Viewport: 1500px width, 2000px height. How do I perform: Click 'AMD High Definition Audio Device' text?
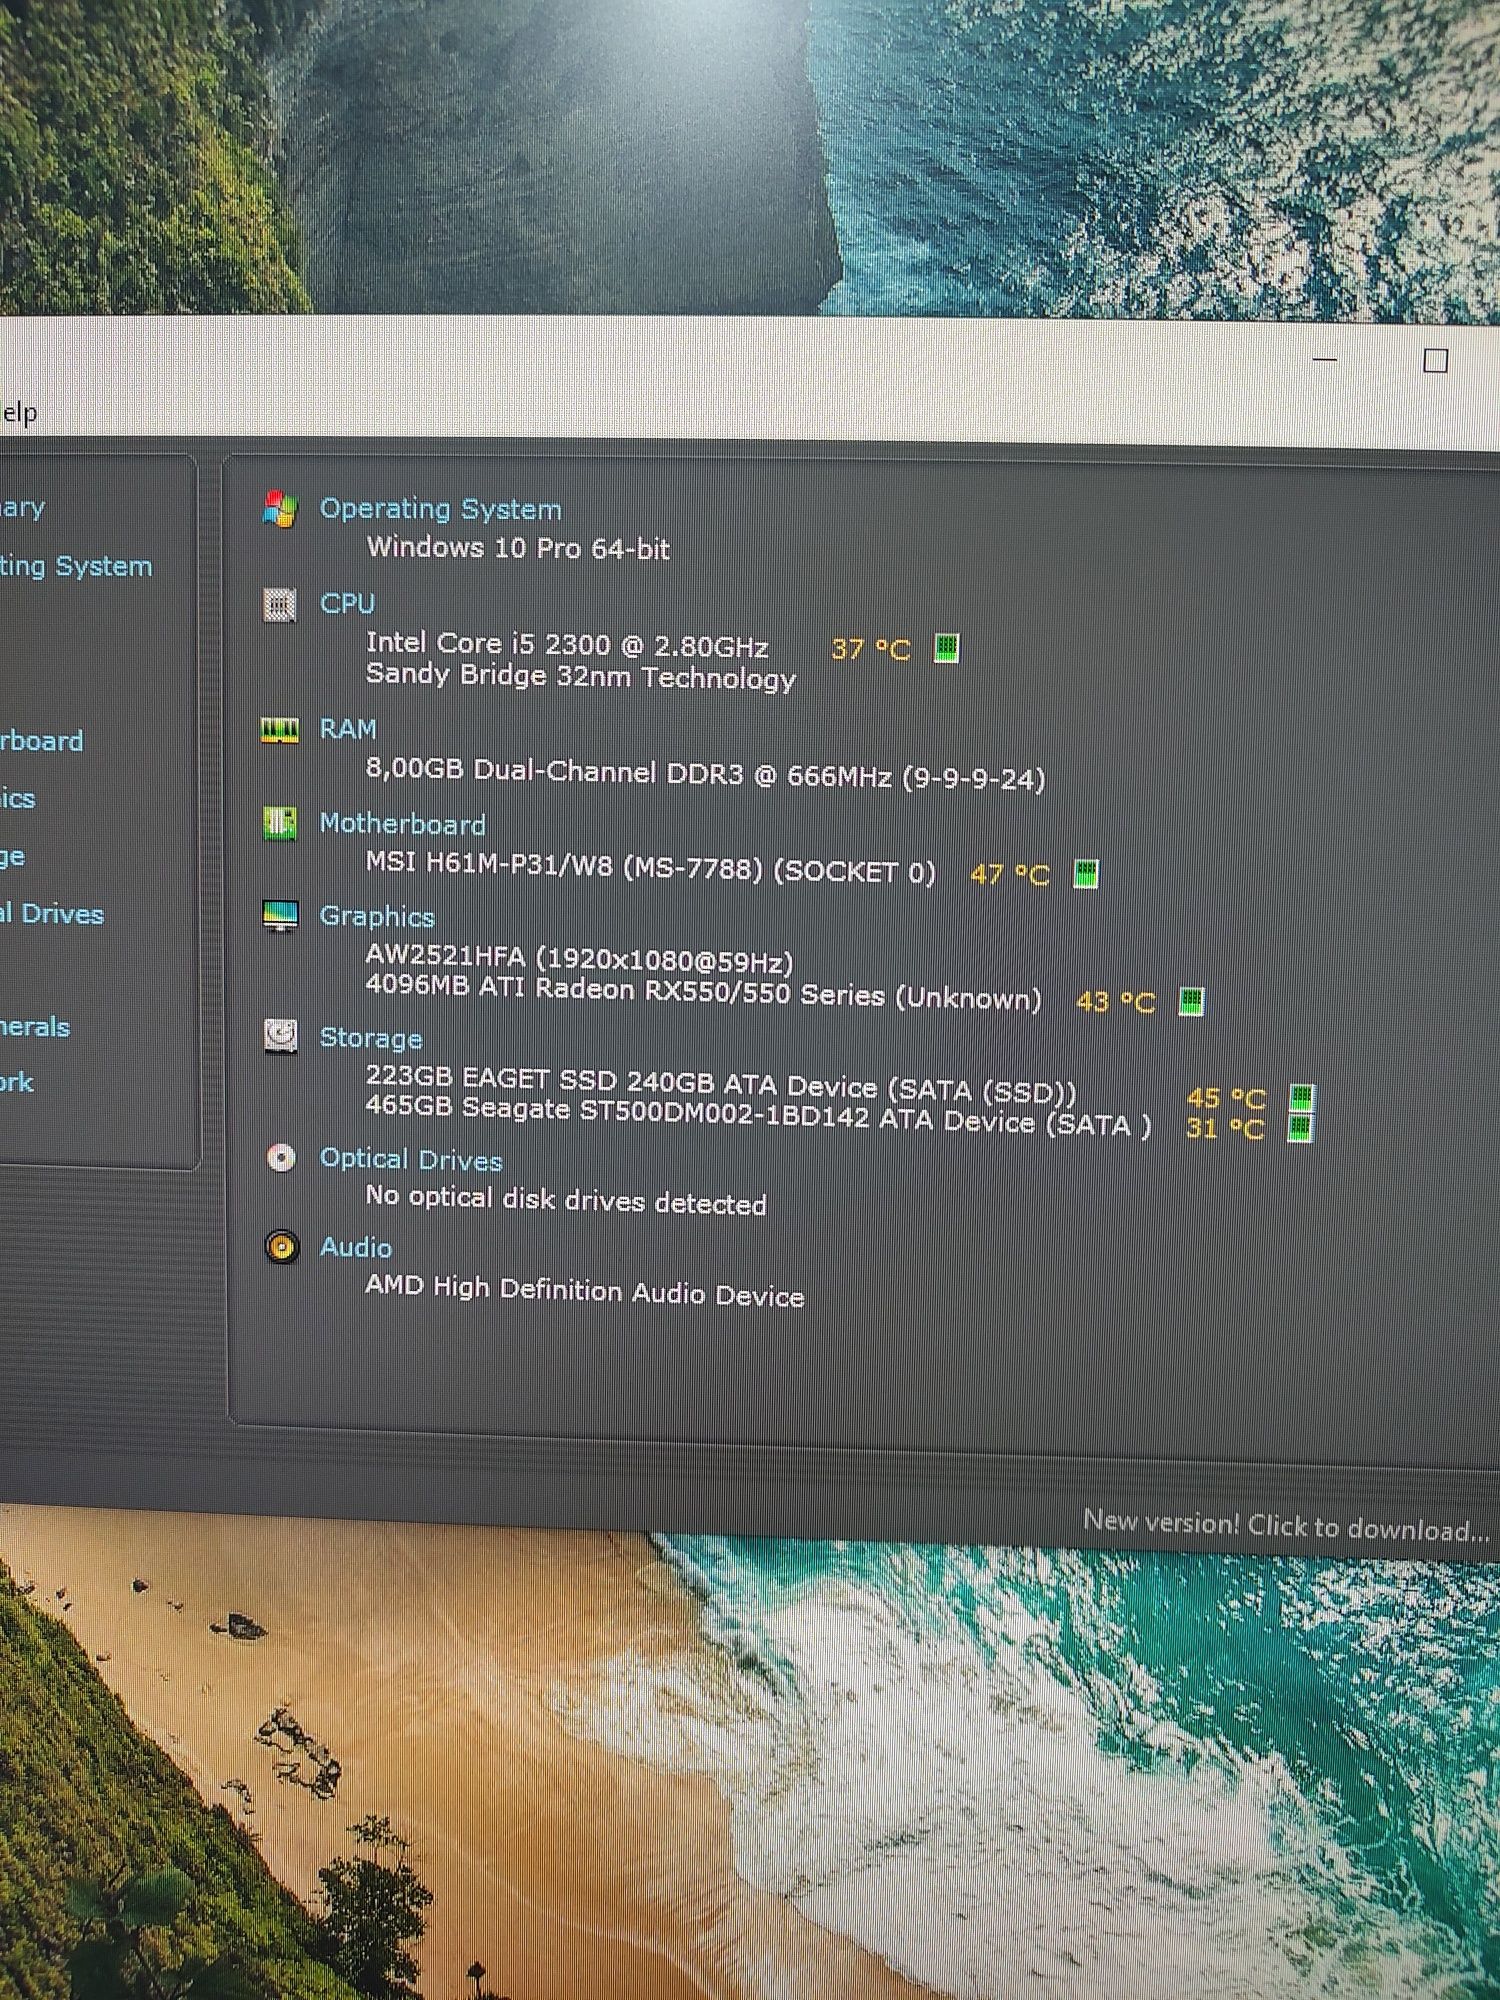[584, 1290]
